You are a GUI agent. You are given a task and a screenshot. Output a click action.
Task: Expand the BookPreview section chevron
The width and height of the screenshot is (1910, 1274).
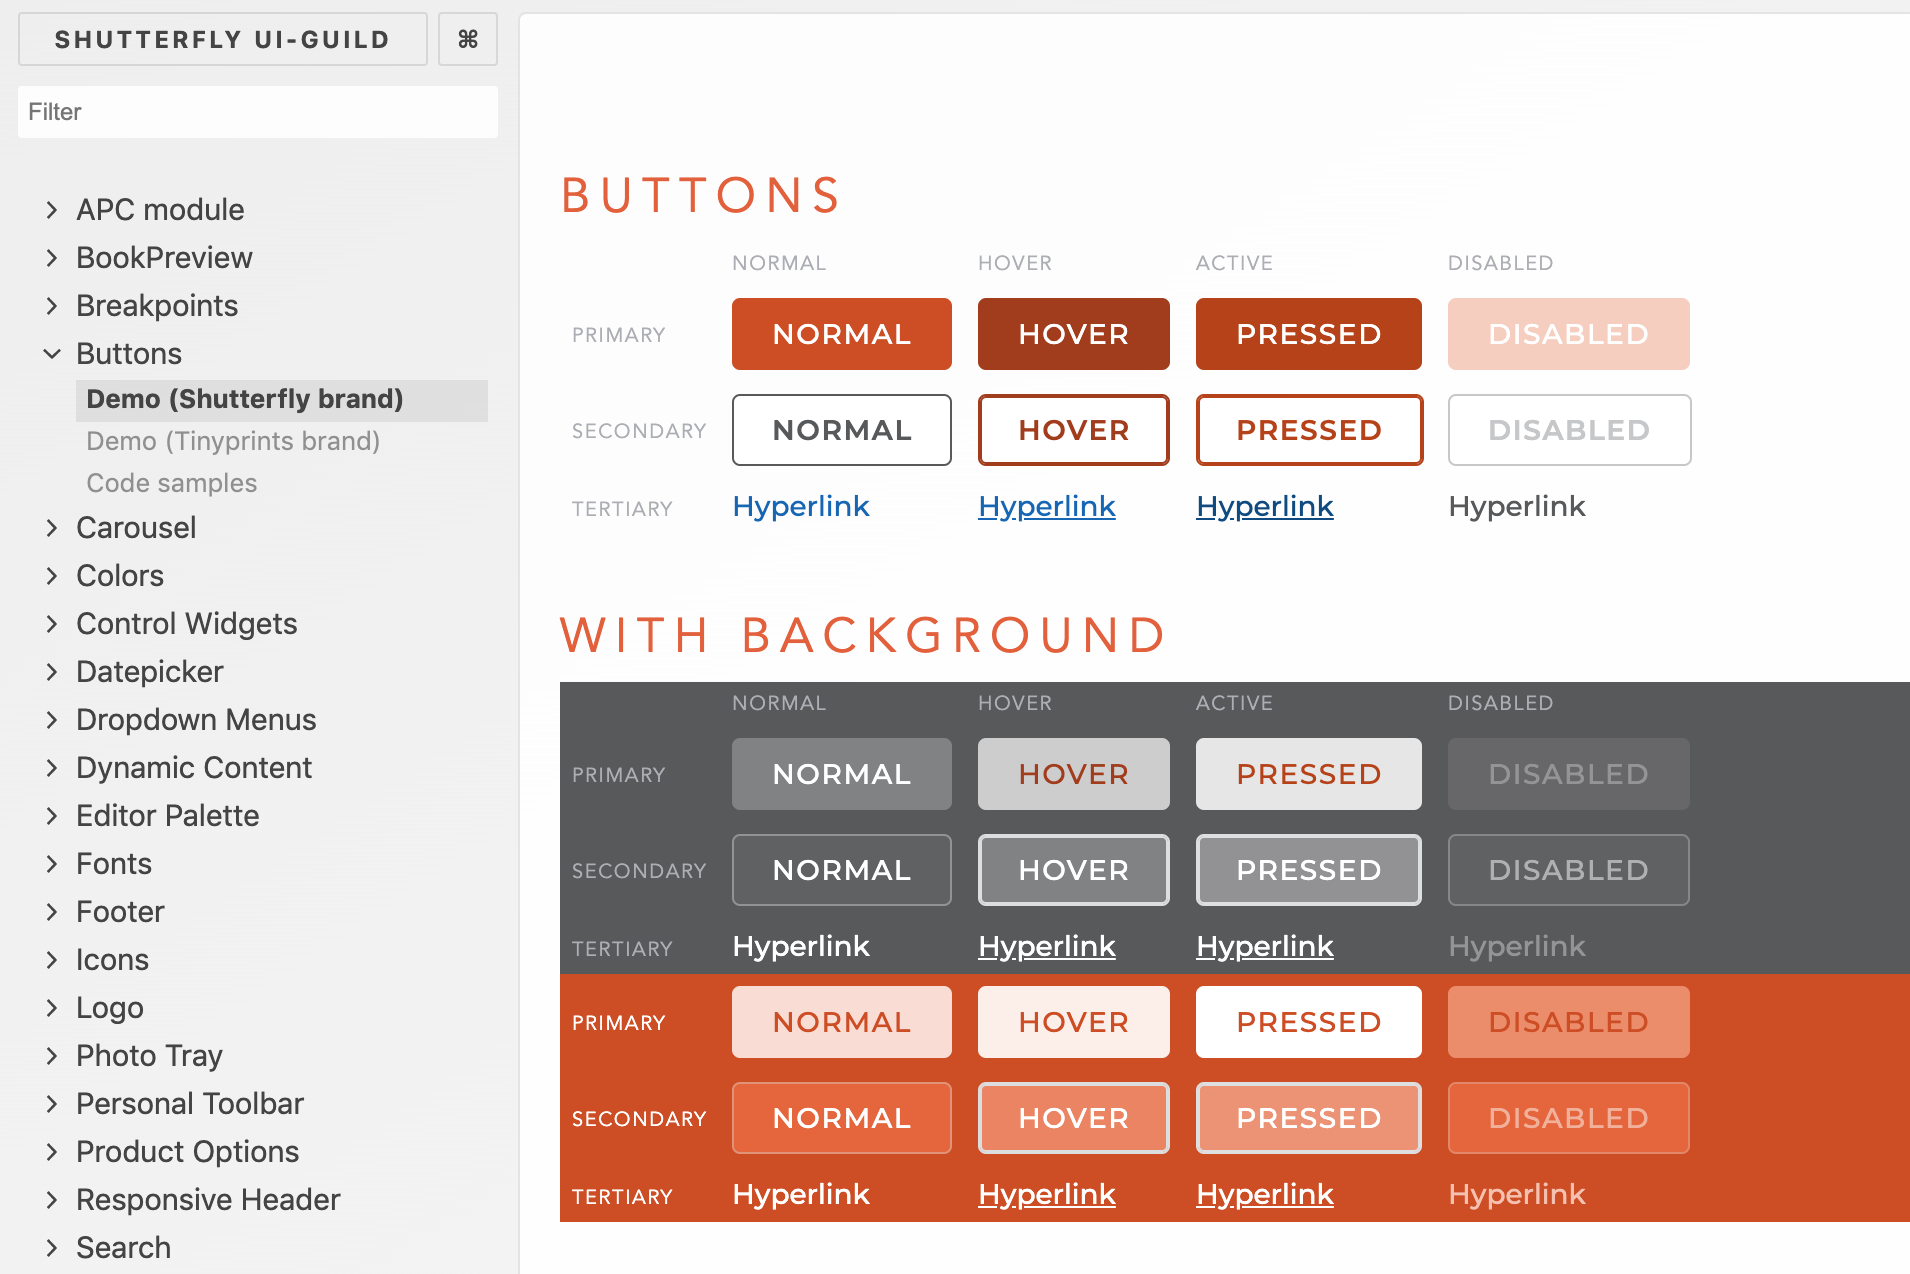coord(52,258)
